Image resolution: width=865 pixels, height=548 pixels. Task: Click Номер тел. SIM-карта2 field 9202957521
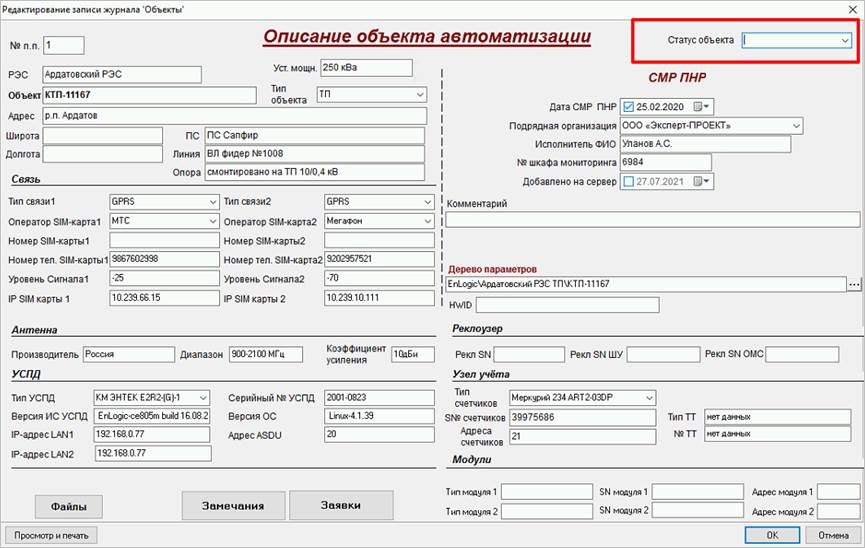(x=380, y=259)
